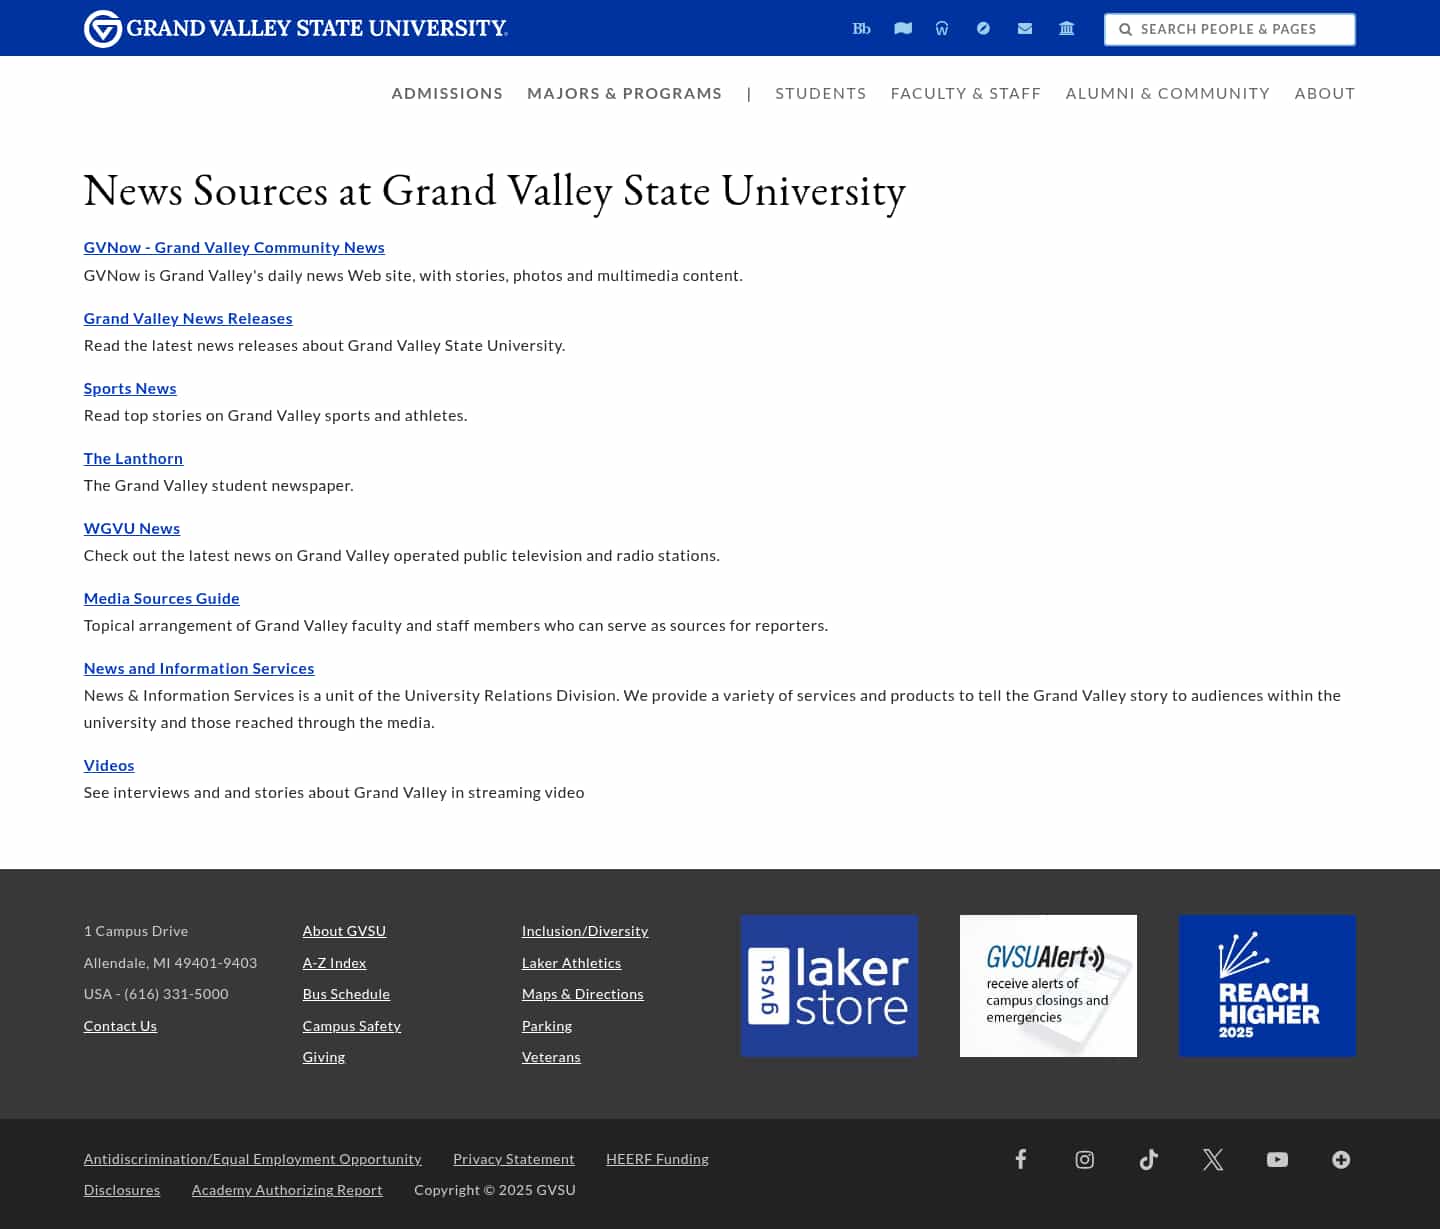Open the email envelope icon in the header
Image resolution: width=1440 pixels, height=1229 pixels.
click(x=1024, y=28)
